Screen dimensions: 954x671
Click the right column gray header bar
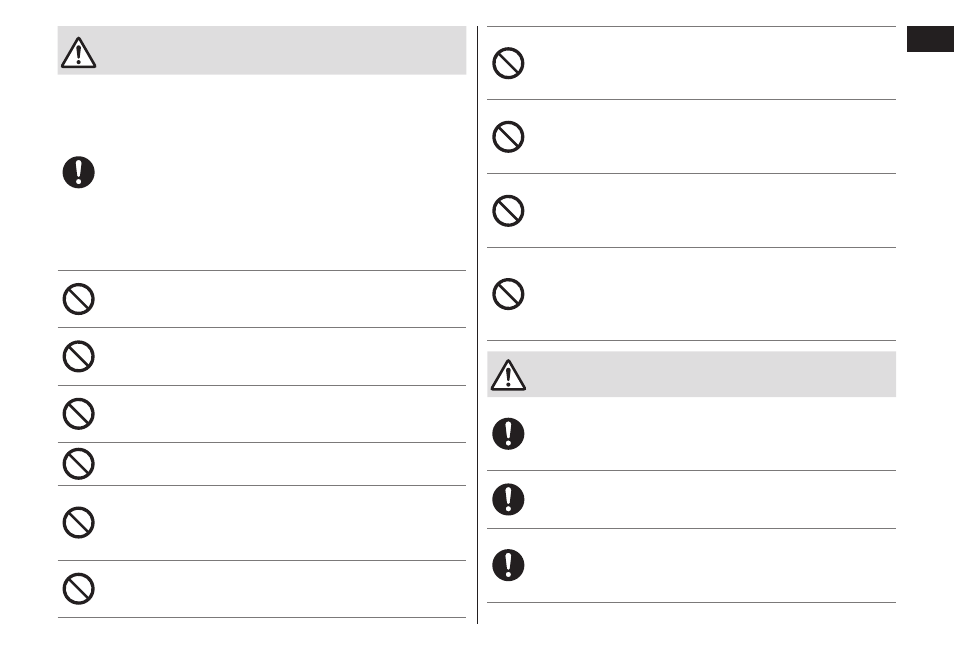click(691, 374)
